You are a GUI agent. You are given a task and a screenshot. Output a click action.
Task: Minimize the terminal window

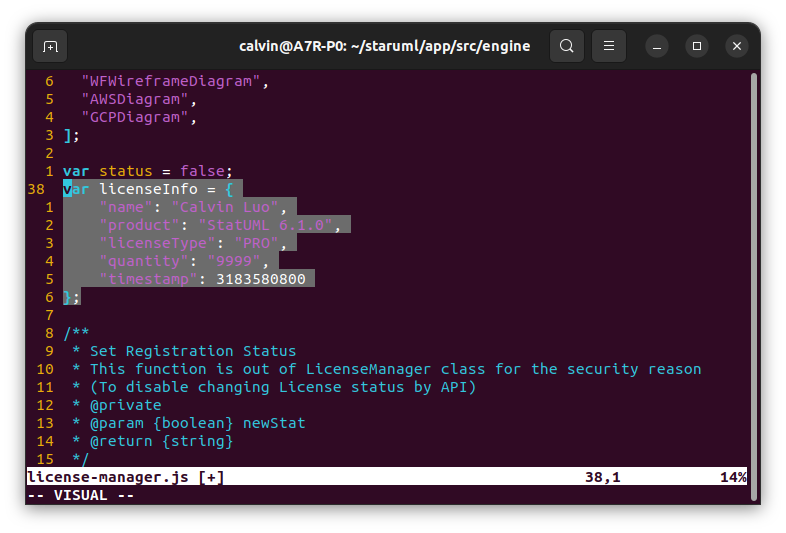tap(657, 47)
